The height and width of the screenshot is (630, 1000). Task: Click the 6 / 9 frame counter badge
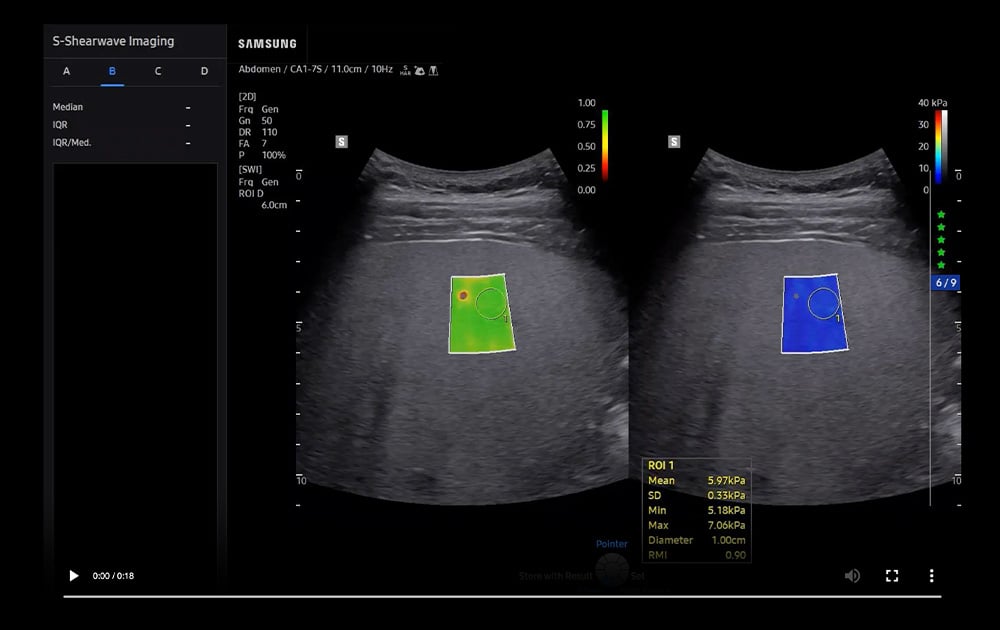[x=945, y=283]
